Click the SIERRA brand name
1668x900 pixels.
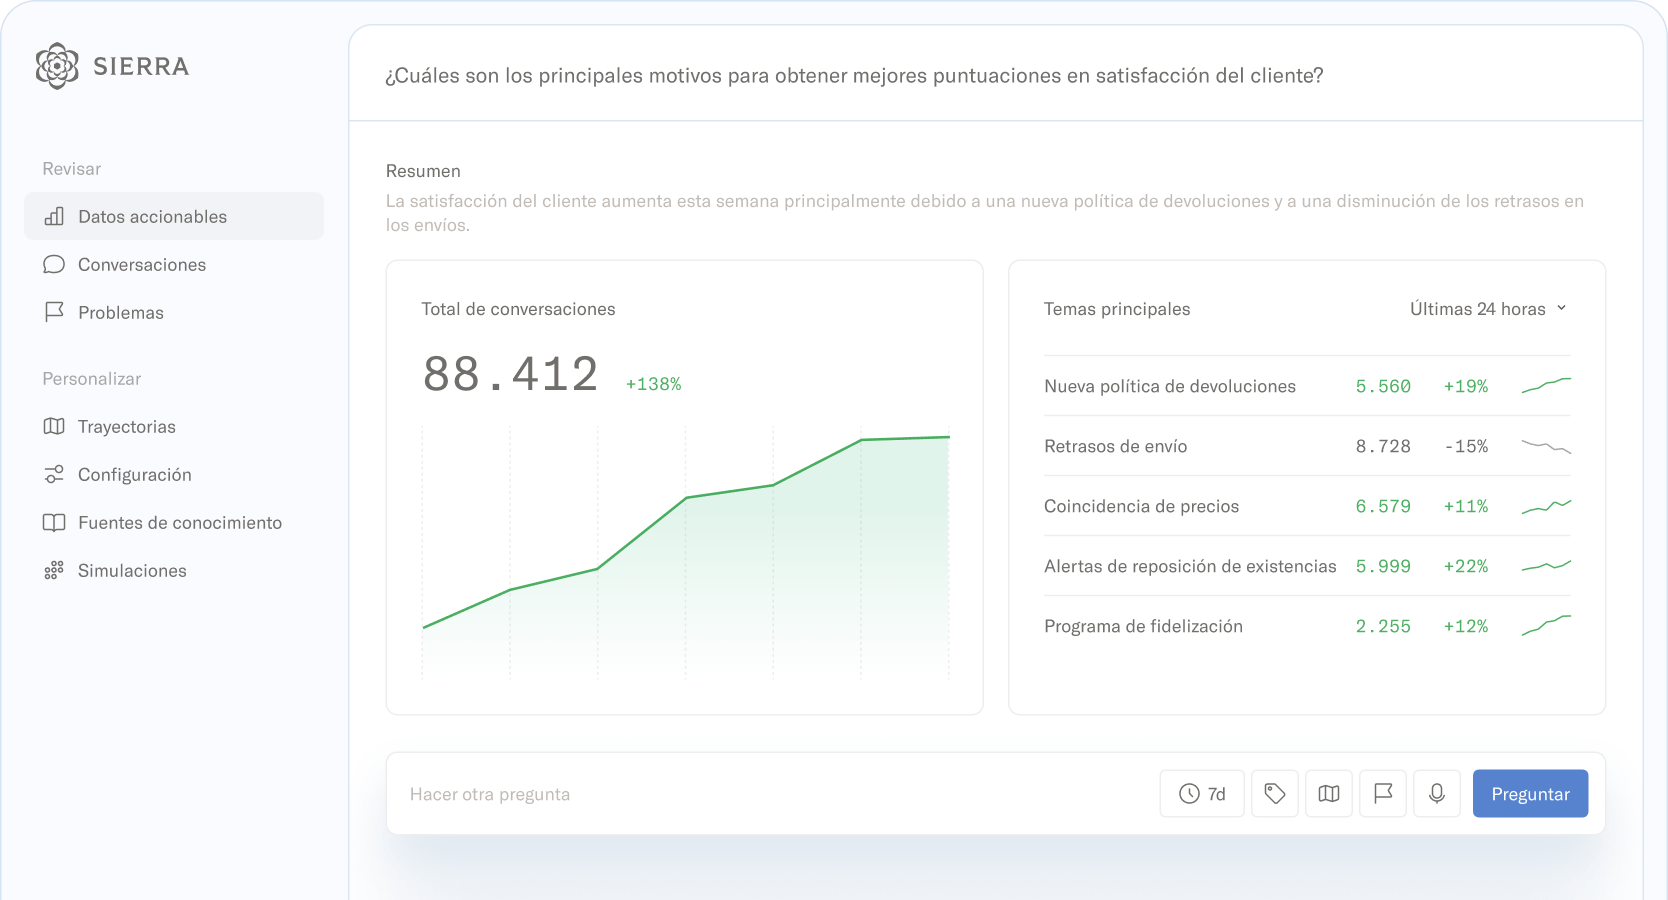pyautogui.click(x=141, y=66)
